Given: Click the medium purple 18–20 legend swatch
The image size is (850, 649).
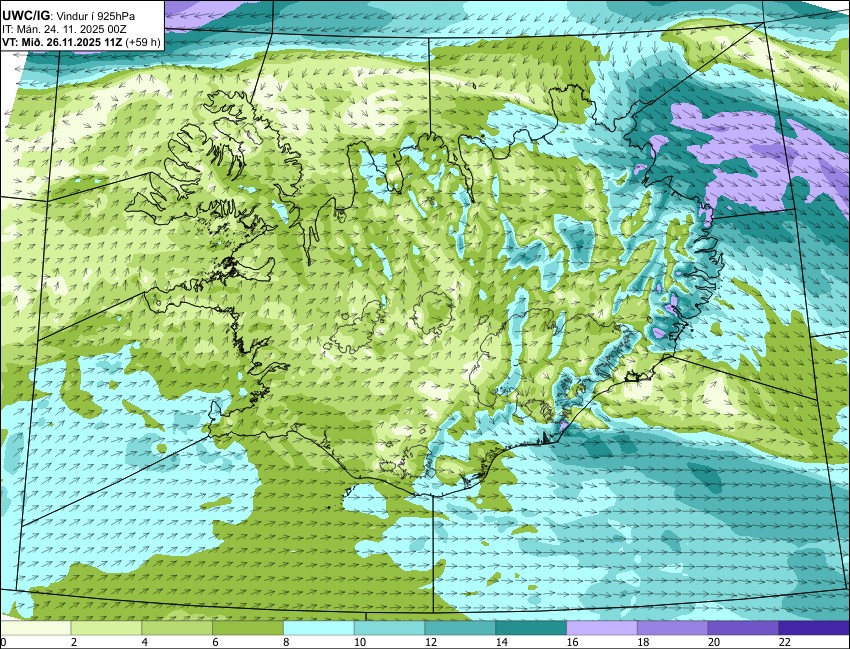Looking at the screenshot, I should [673, 628].
